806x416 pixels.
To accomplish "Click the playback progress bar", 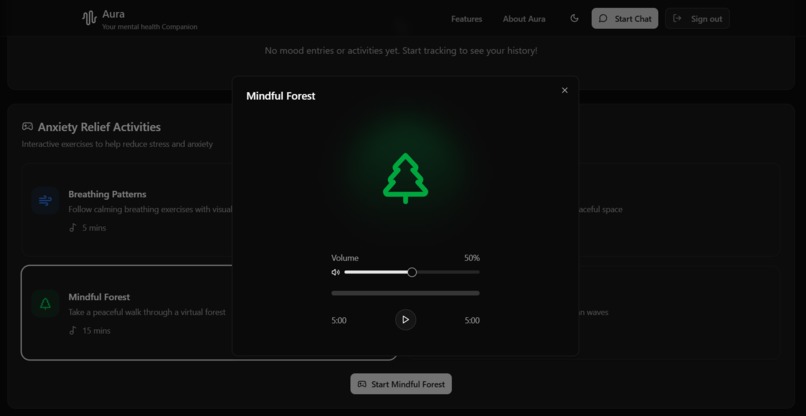I will (x=405, y=293).
